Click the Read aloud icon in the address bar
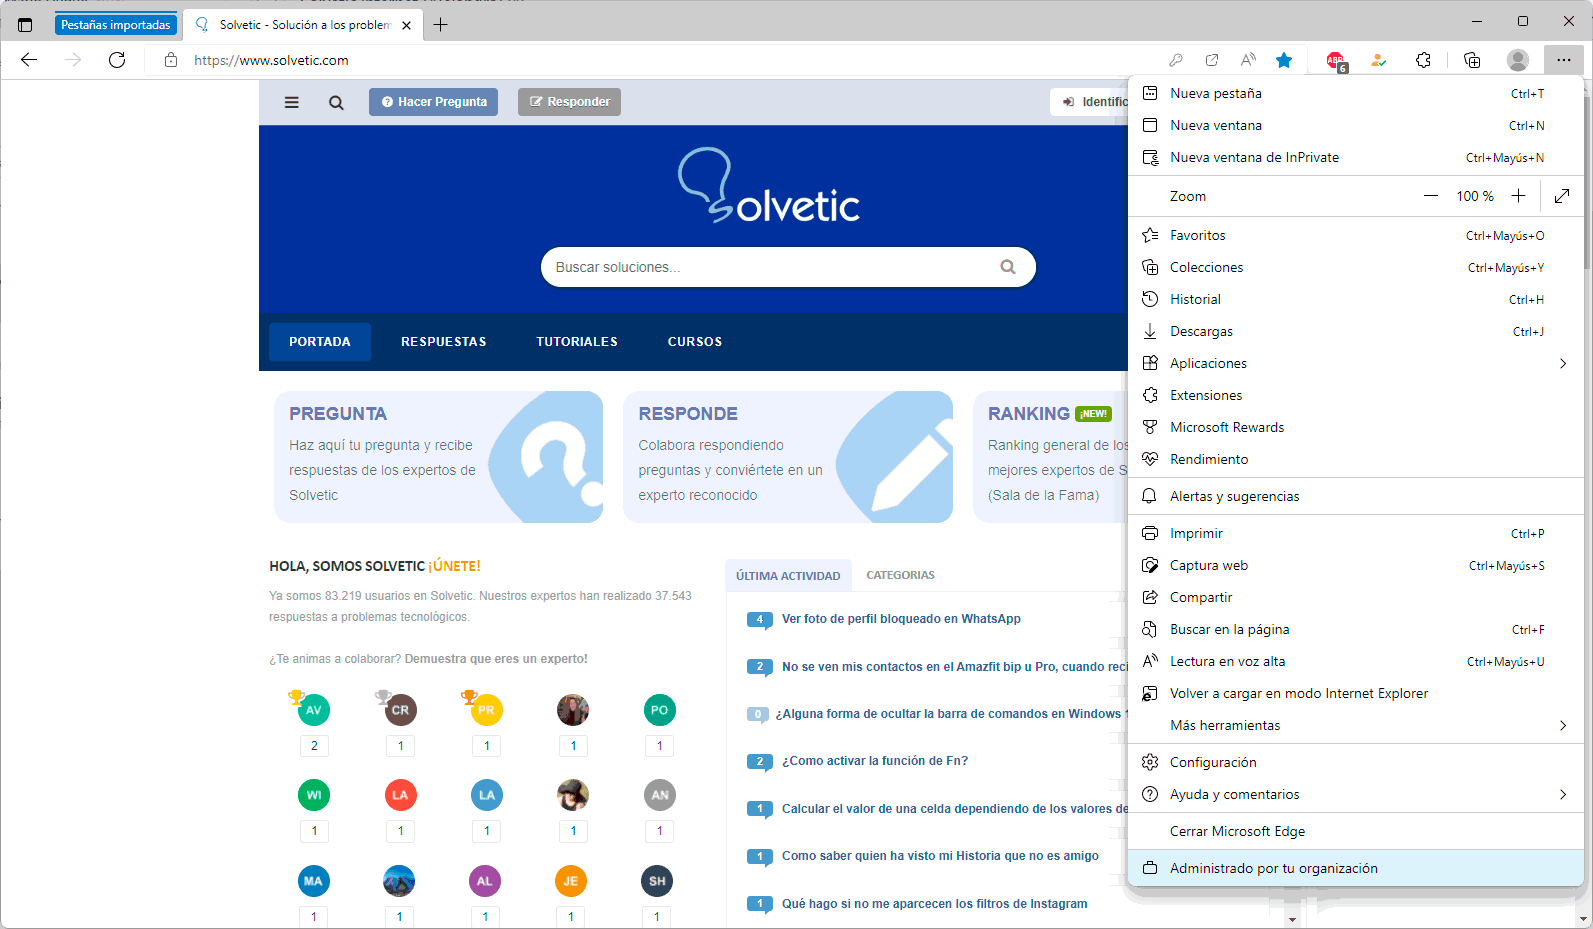Screen dimensions: 1593x929 pos(1248,60)
